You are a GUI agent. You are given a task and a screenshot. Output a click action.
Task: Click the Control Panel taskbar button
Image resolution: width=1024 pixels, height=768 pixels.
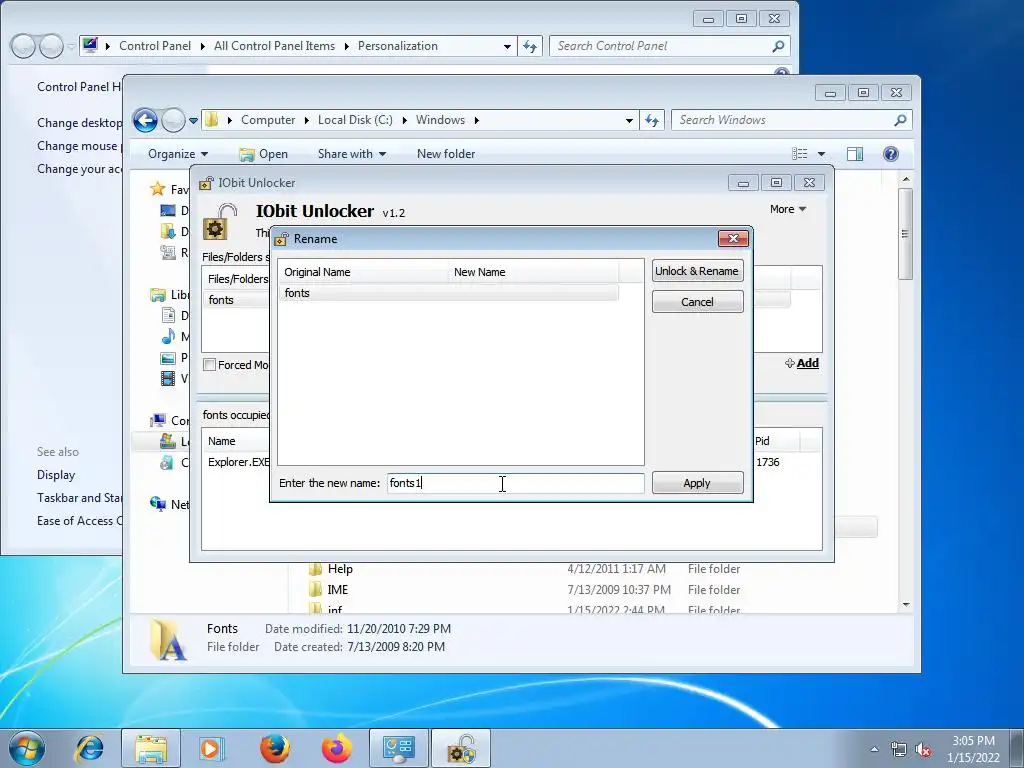[x=398, y=748]
